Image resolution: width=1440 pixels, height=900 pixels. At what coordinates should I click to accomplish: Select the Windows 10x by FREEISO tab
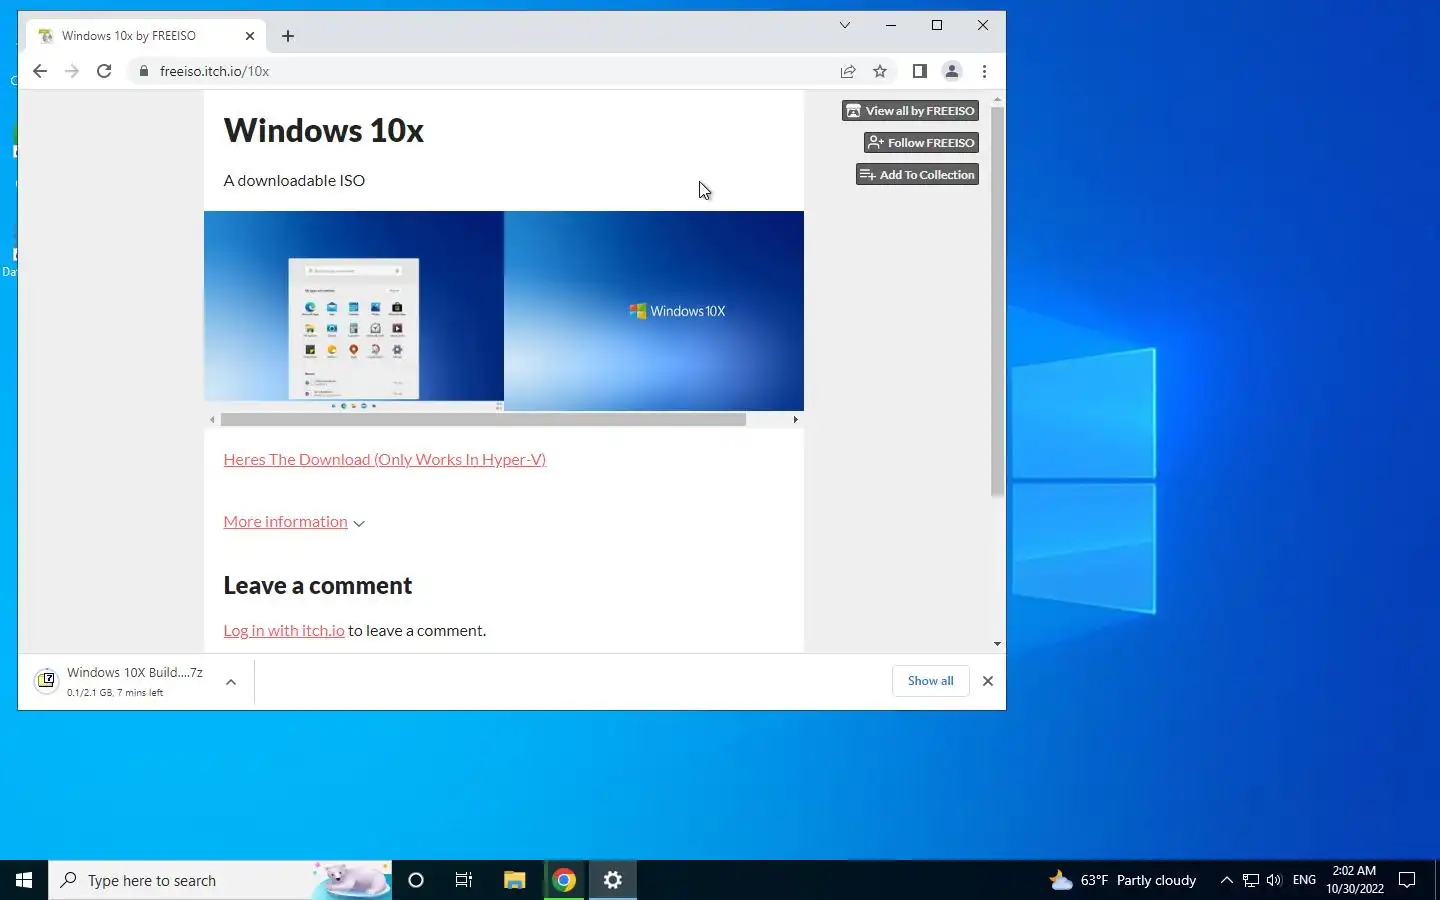[x=145, y=36]
